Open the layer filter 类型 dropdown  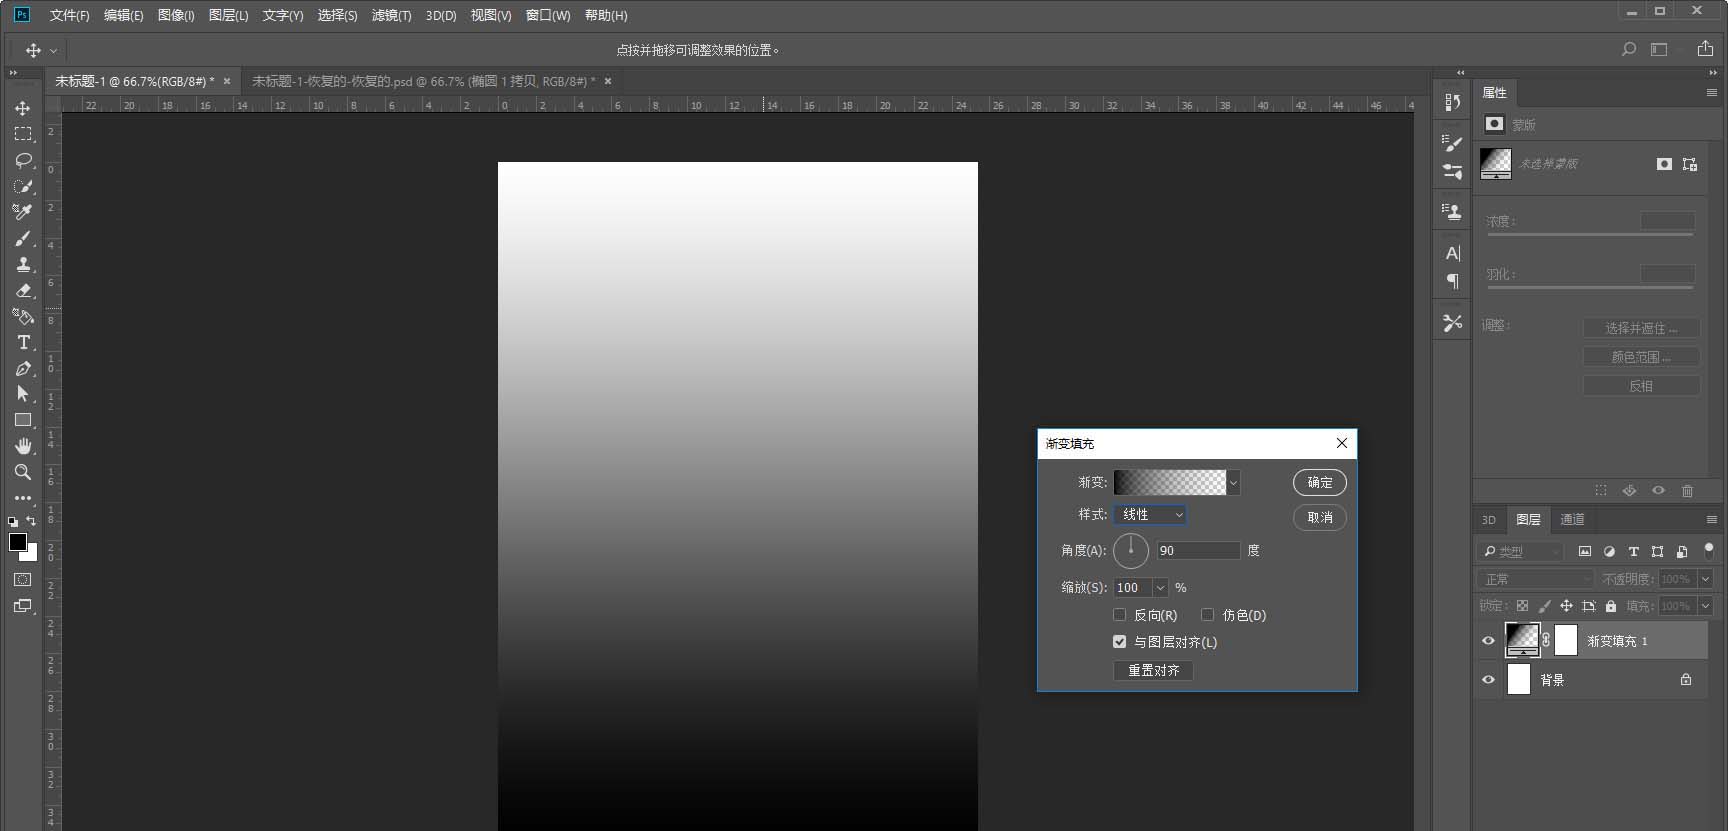coord(1520,551)
